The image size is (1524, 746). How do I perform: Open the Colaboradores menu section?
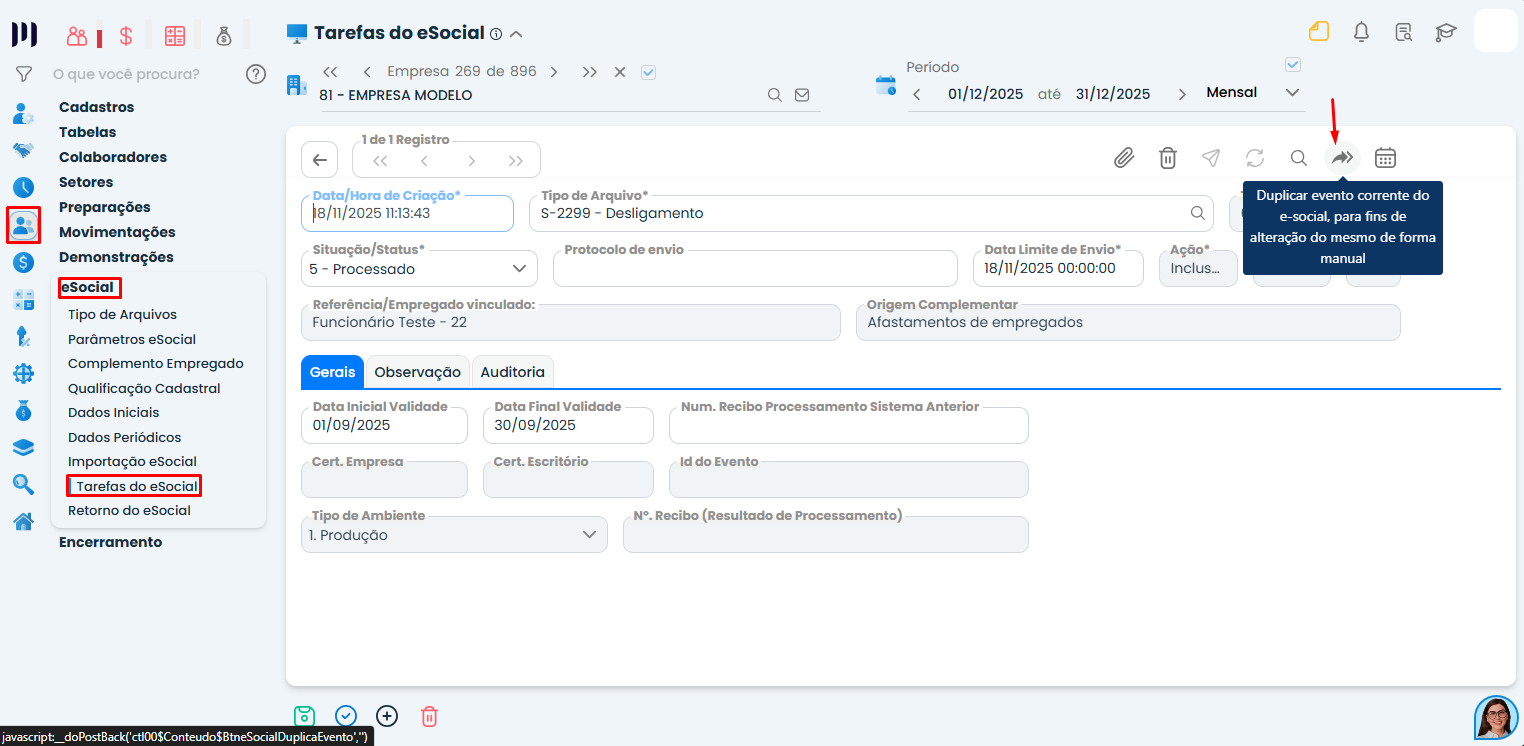(113, 157)
